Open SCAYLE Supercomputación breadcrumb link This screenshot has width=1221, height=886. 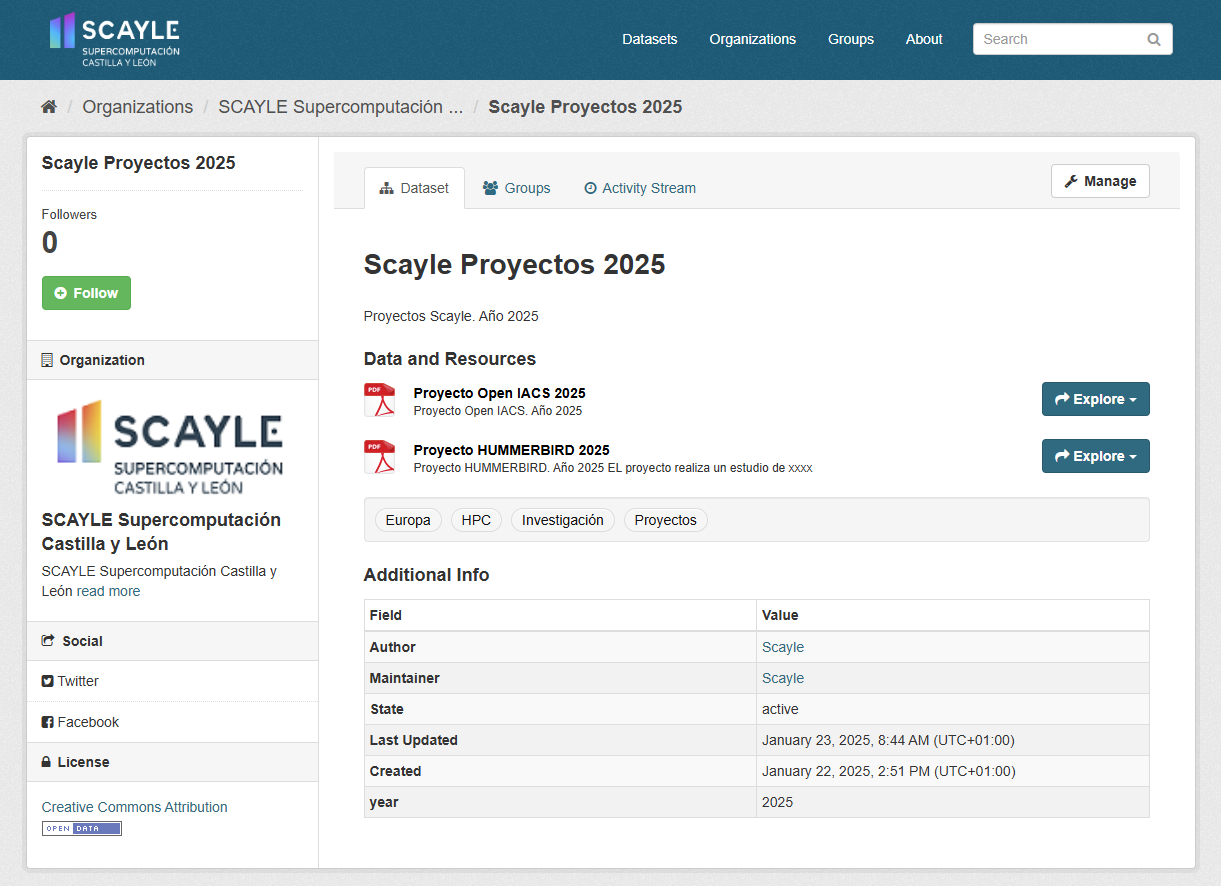pyautogui.click(x=341, y=107)
